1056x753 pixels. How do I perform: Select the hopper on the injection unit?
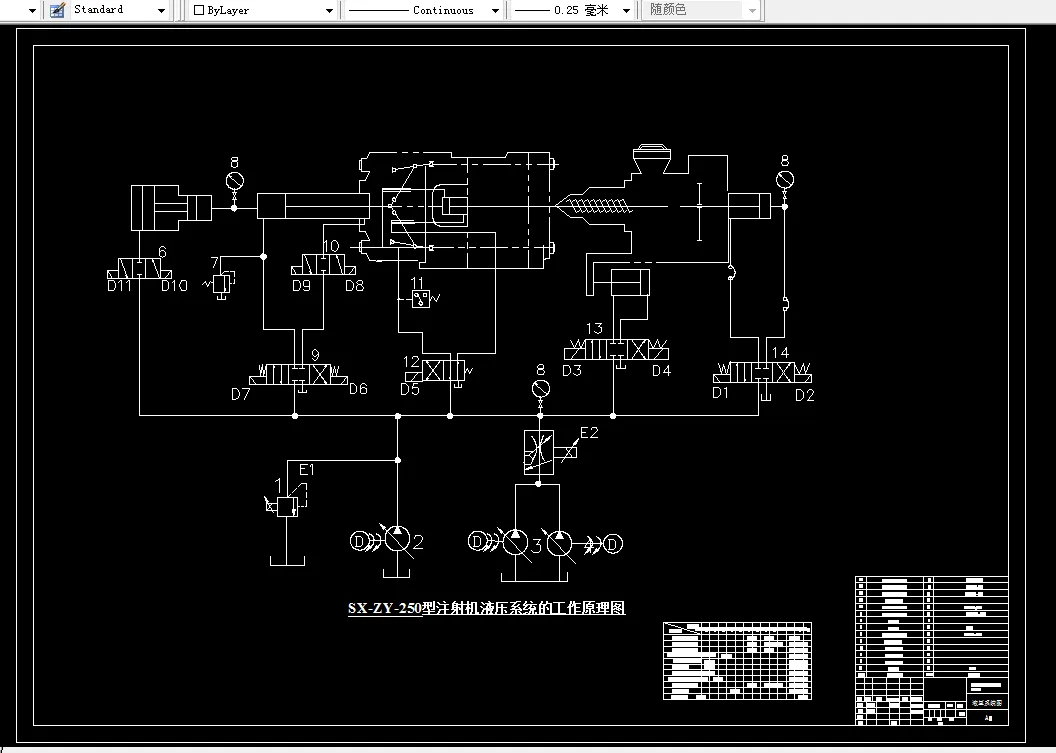tap(652, 158)
